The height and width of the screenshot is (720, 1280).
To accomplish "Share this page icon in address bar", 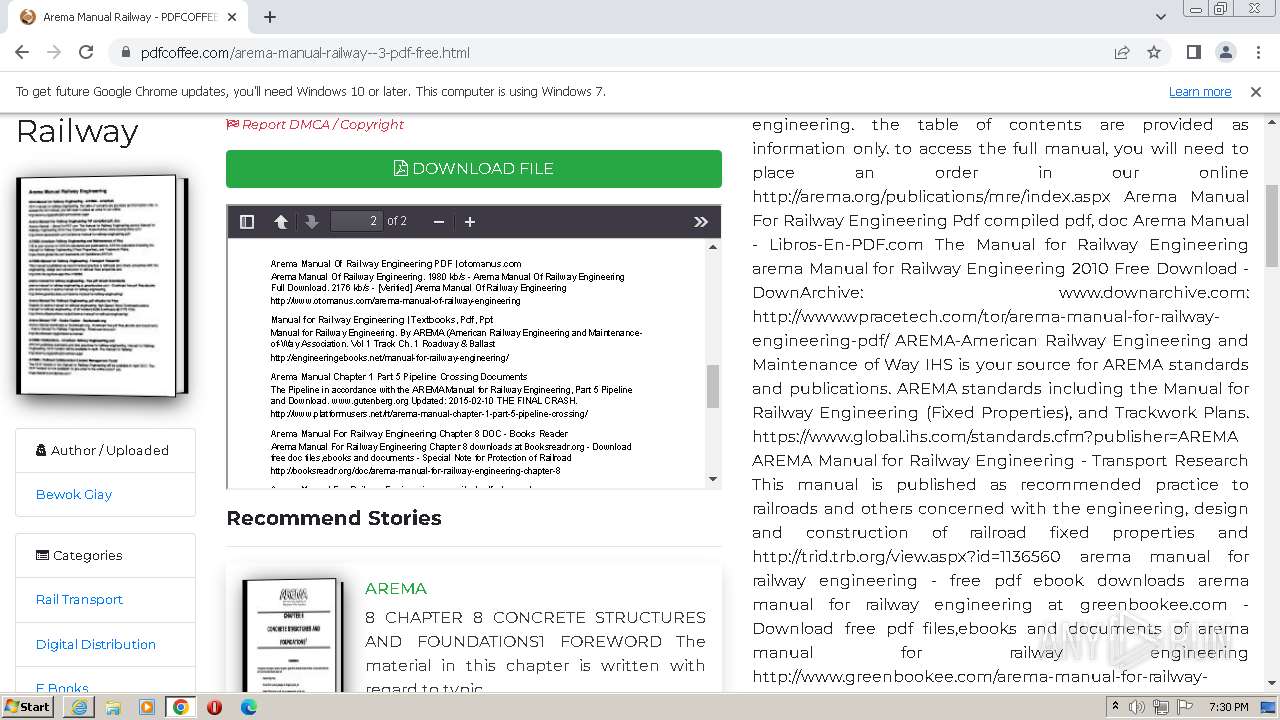I will click(x=1122, y=53).
